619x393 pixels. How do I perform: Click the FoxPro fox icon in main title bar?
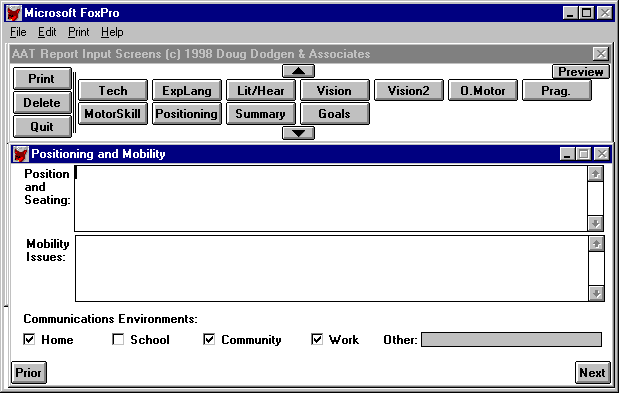coord(13,13)
